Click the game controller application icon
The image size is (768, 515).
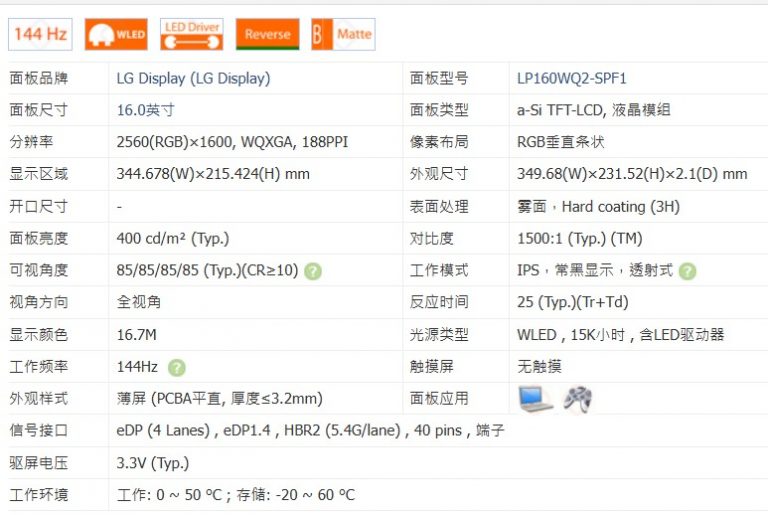pyautogui.click(x=577, y=399)
